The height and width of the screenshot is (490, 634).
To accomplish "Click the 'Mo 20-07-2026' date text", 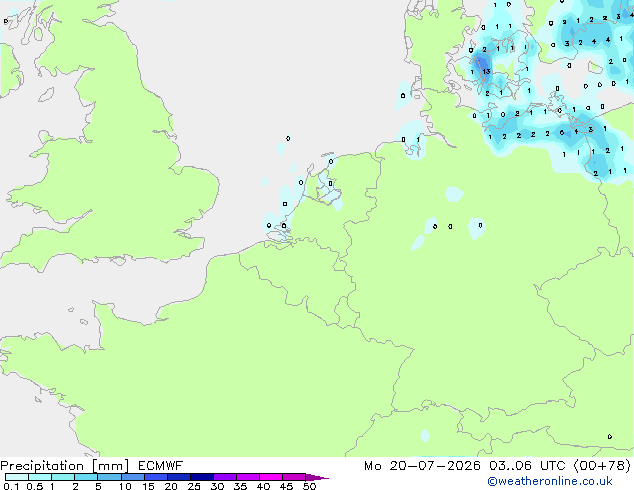I will pyautogui.click(x=422, y=466).
